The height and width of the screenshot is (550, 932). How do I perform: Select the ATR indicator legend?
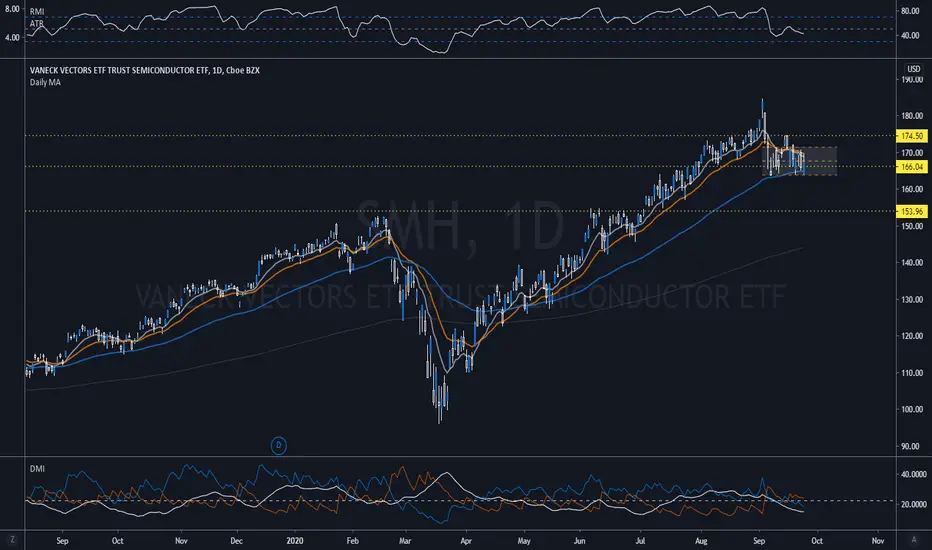[x=37, y=24]
